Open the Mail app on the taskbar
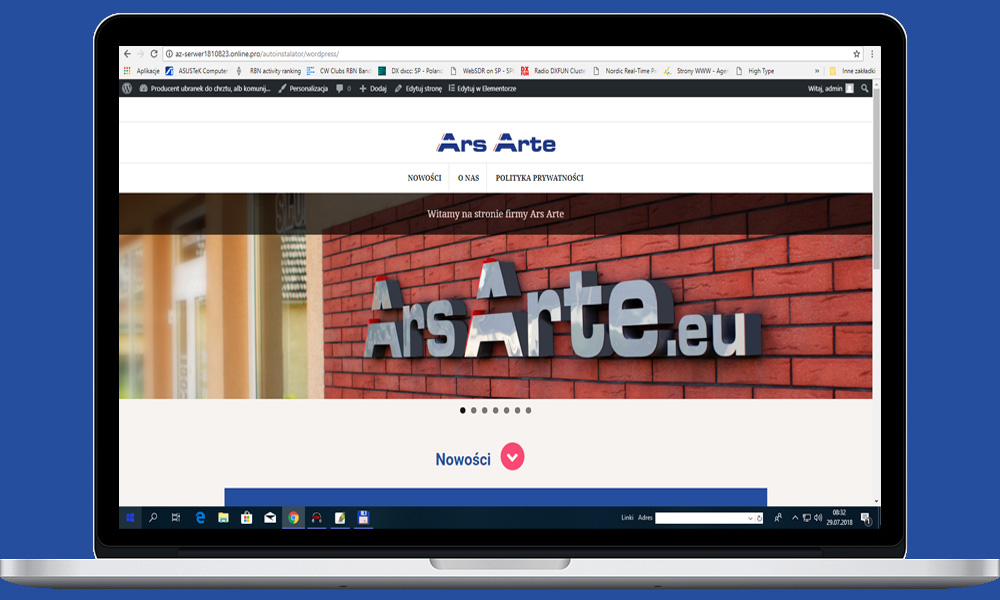 pyautogui.click(x=270, y=518)
